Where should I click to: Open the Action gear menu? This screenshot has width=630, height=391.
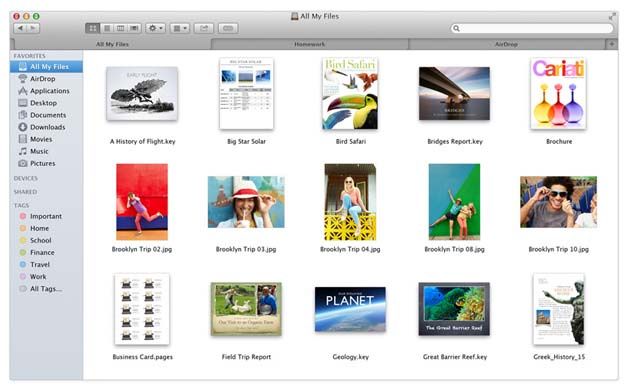pos(155,28)
